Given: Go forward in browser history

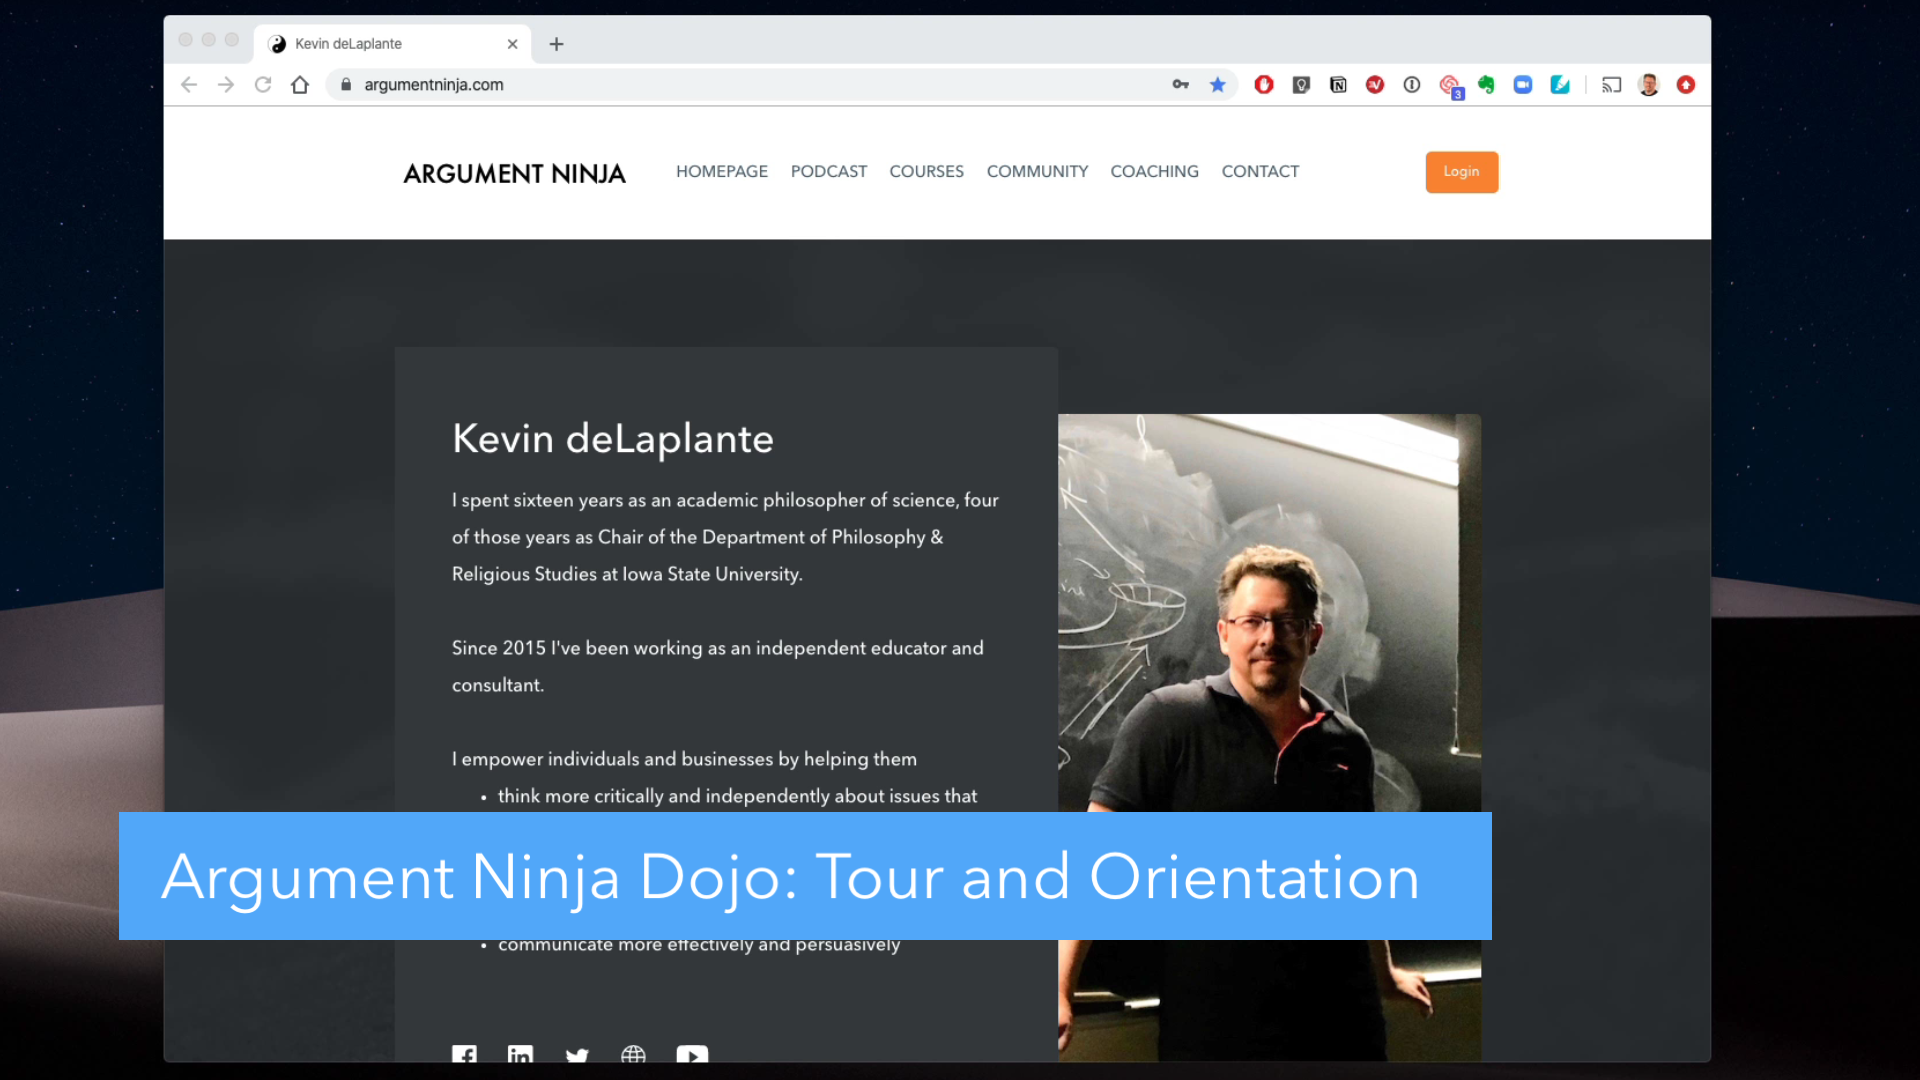Looking at the screenshot, I should 226,85.
